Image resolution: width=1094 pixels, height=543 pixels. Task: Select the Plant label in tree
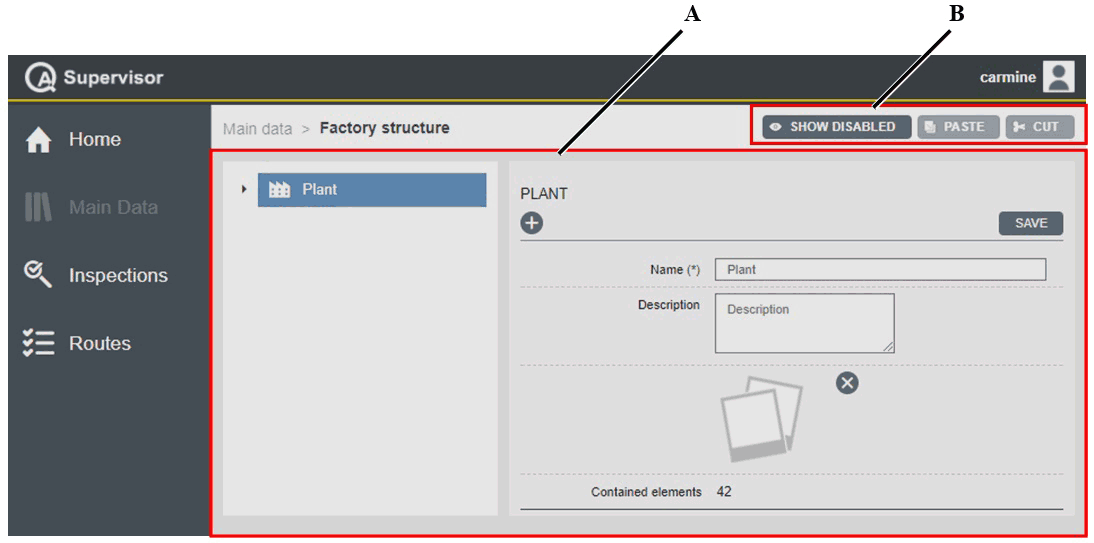(320, 190)
